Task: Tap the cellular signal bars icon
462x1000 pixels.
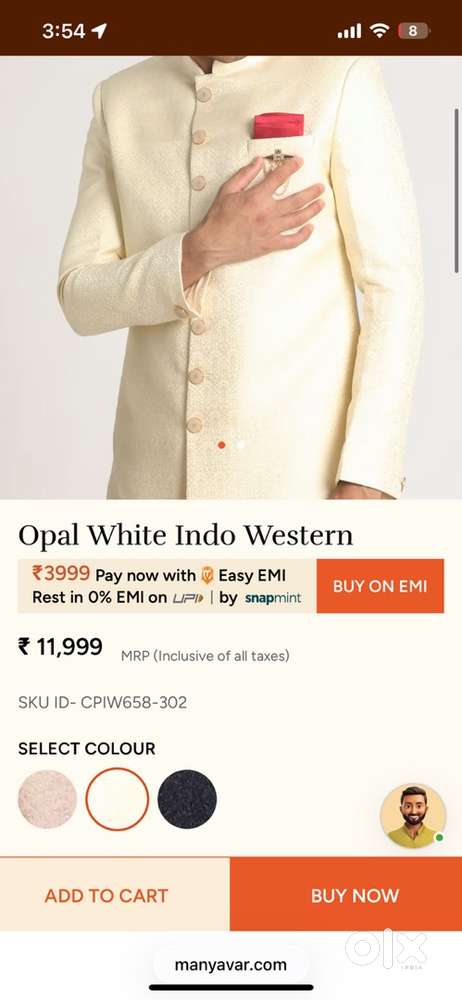Action: click(x=349, y=31)
